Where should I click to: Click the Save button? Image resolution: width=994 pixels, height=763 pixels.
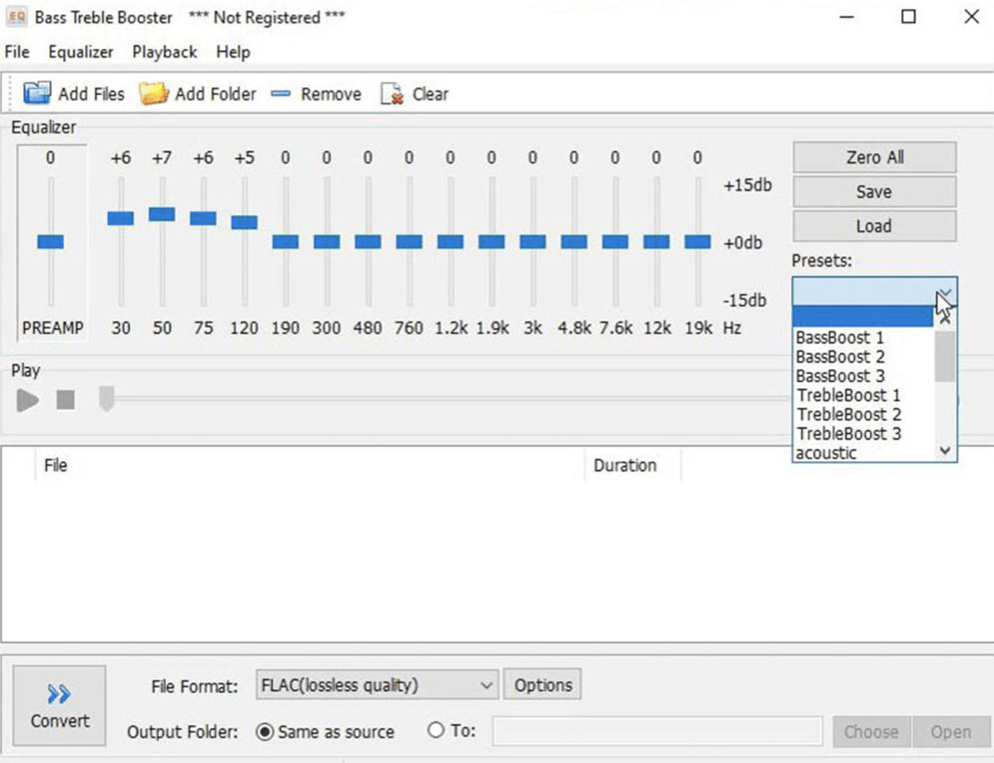pyautogui.click(x=875, y=191)
